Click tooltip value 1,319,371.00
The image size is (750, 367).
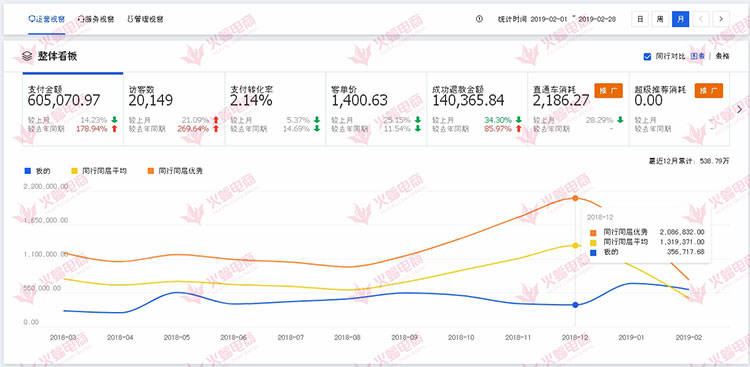tap(682, 242)
